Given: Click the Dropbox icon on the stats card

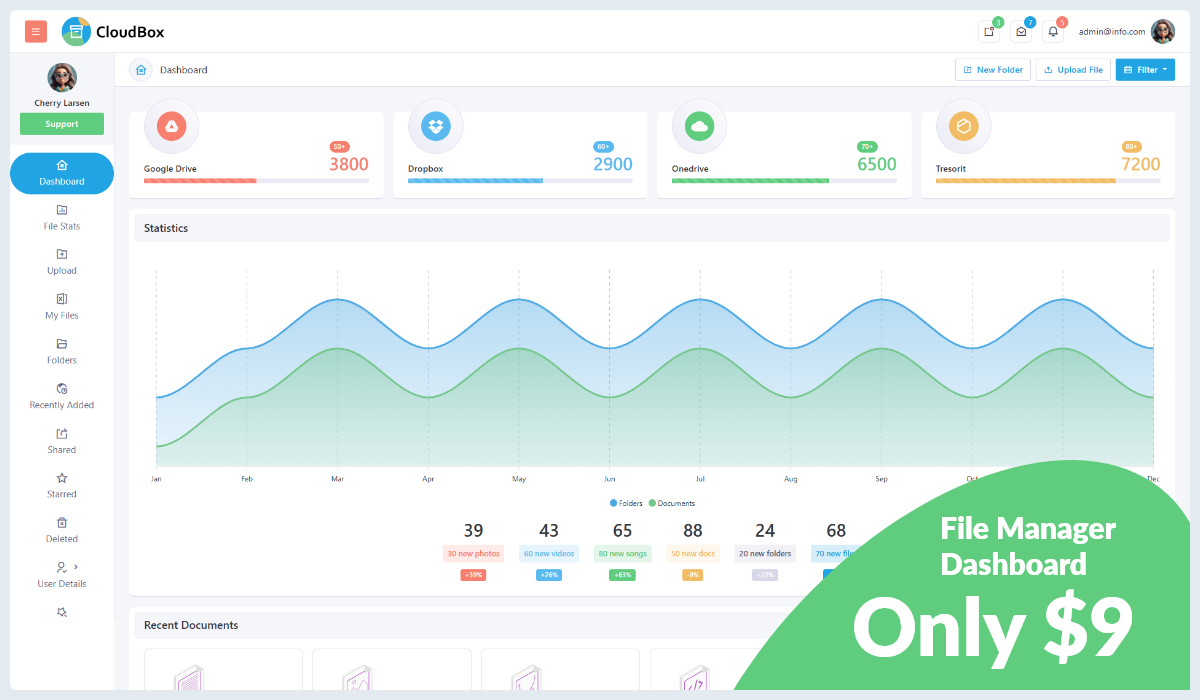Looking at the screenshot, I should click(x=435, y=126).
